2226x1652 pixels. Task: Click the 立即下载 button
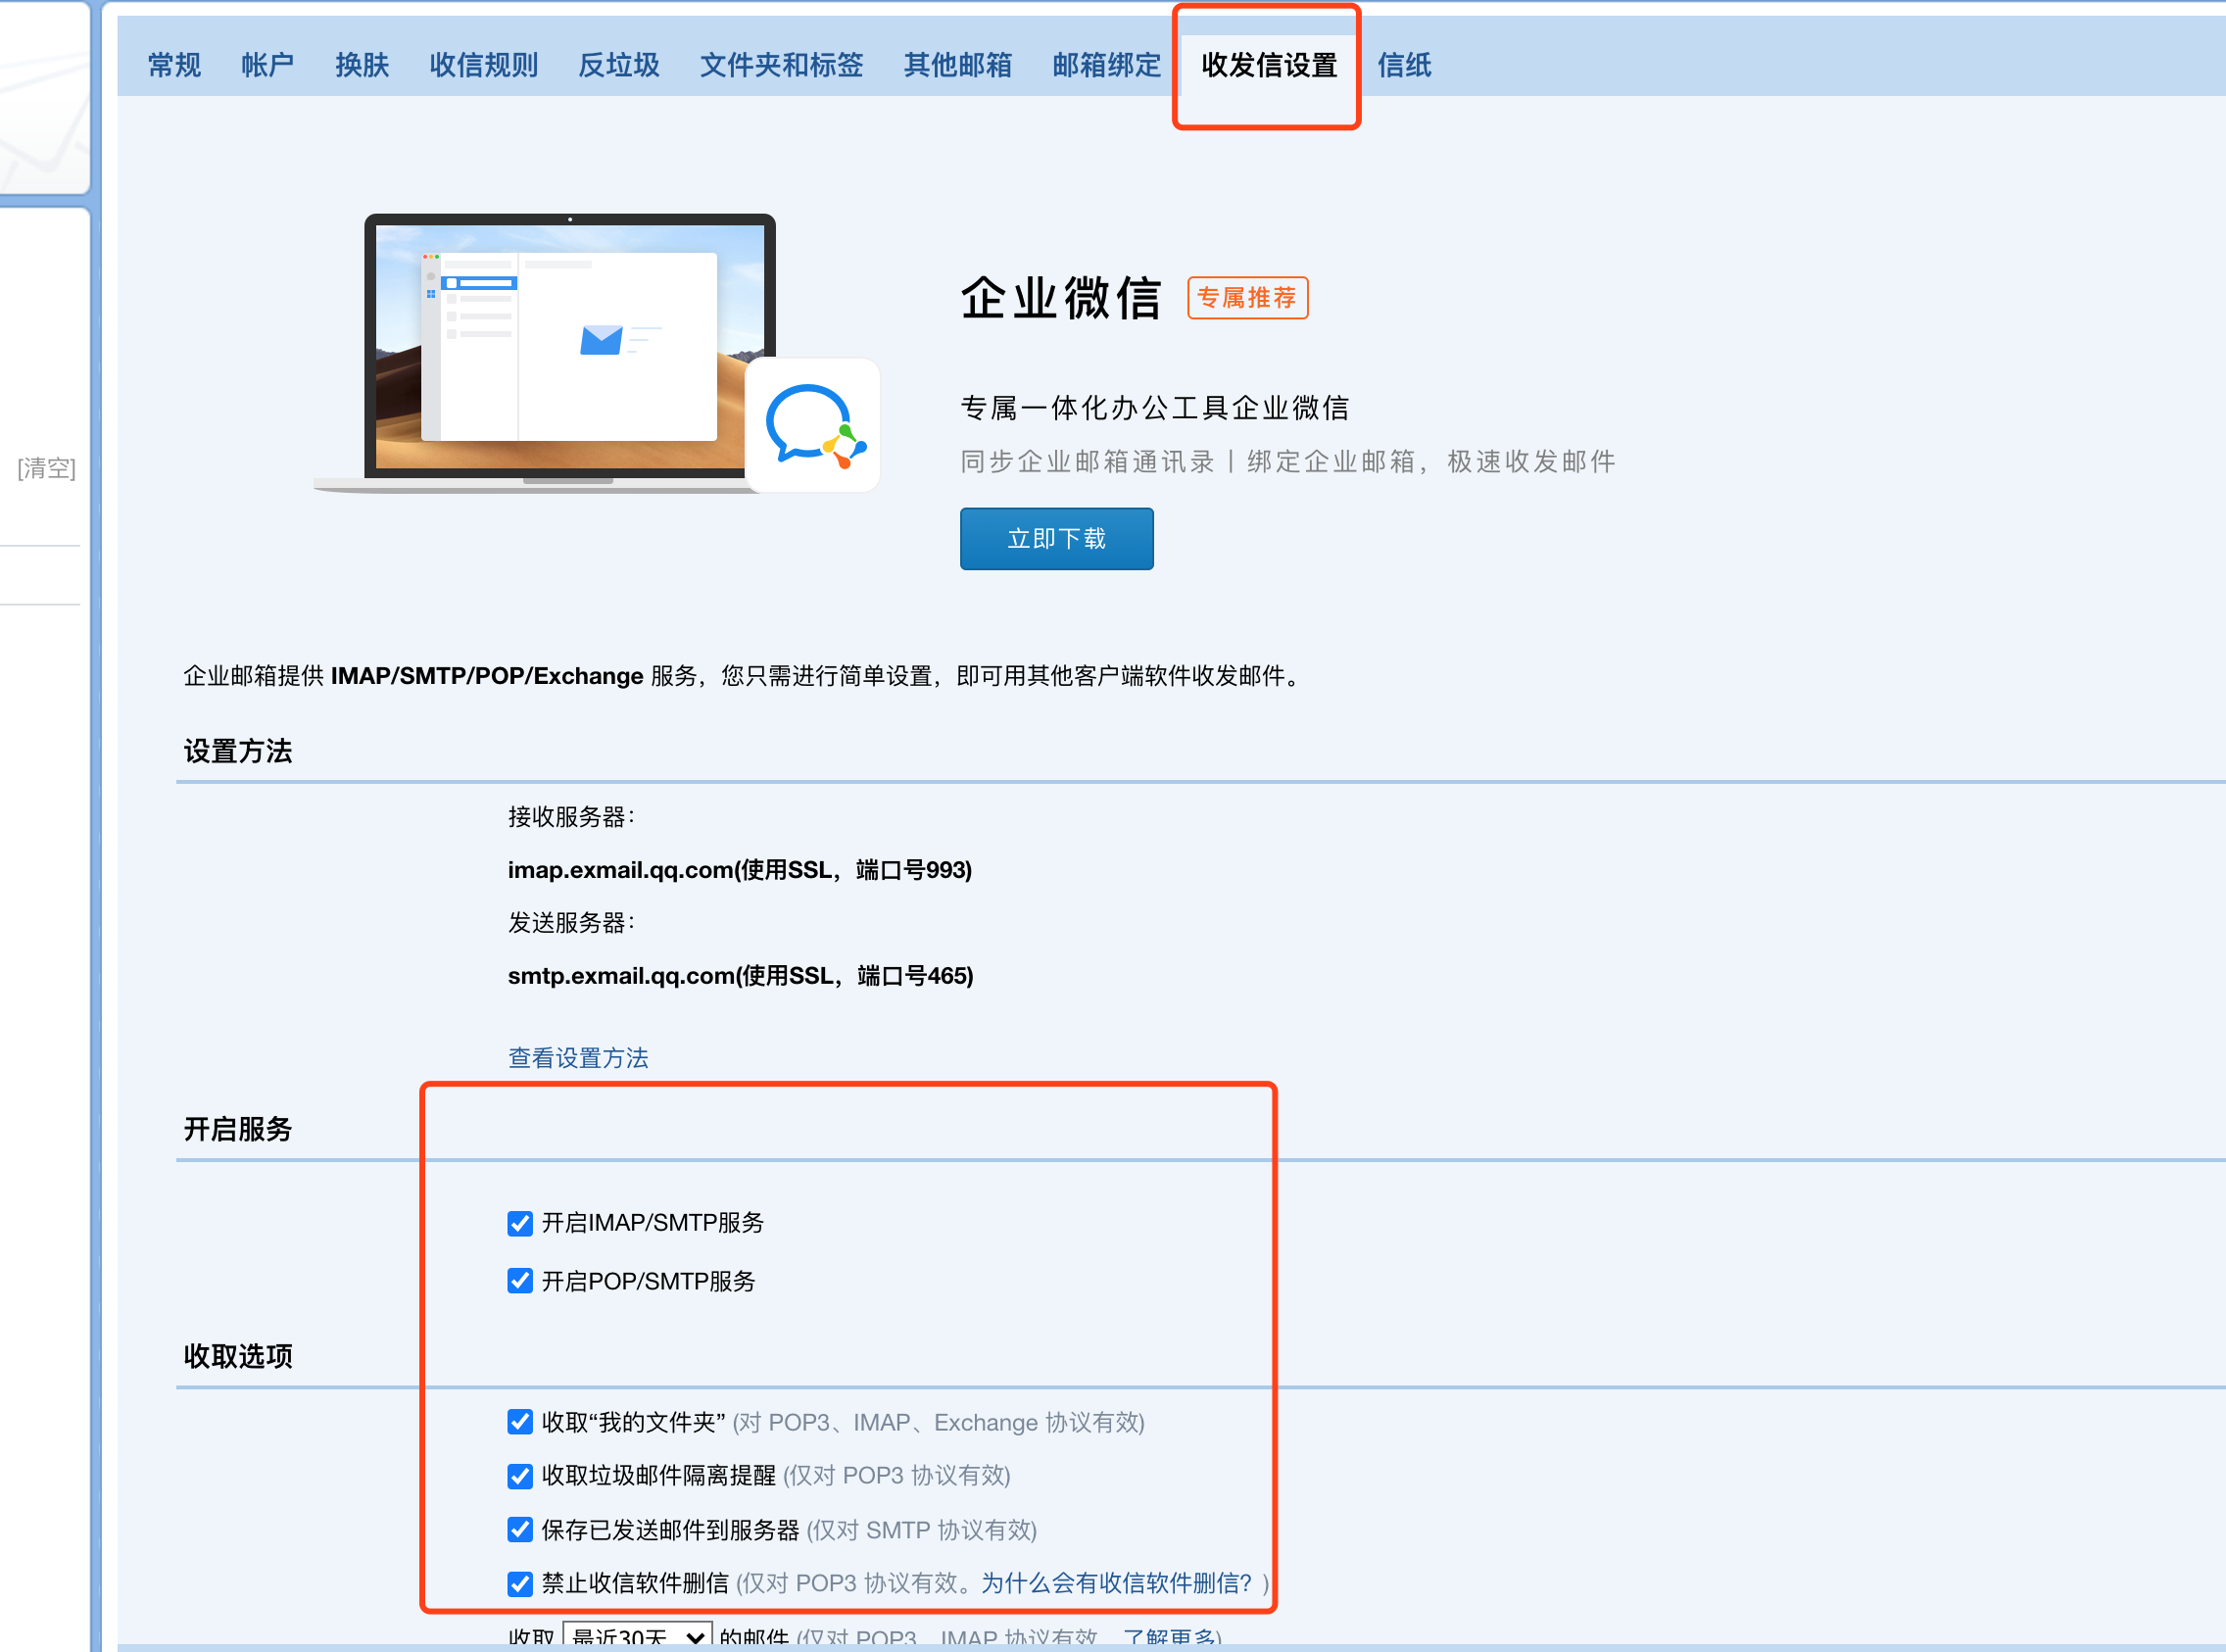point(1056,539)
